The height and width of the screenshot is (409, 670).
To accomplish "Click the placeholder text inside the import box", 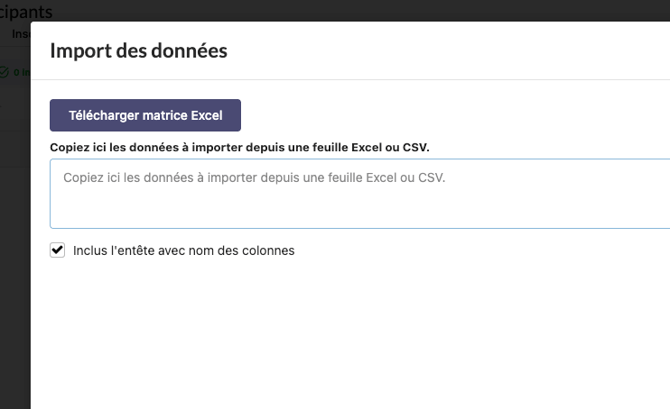I will (253, 178).
